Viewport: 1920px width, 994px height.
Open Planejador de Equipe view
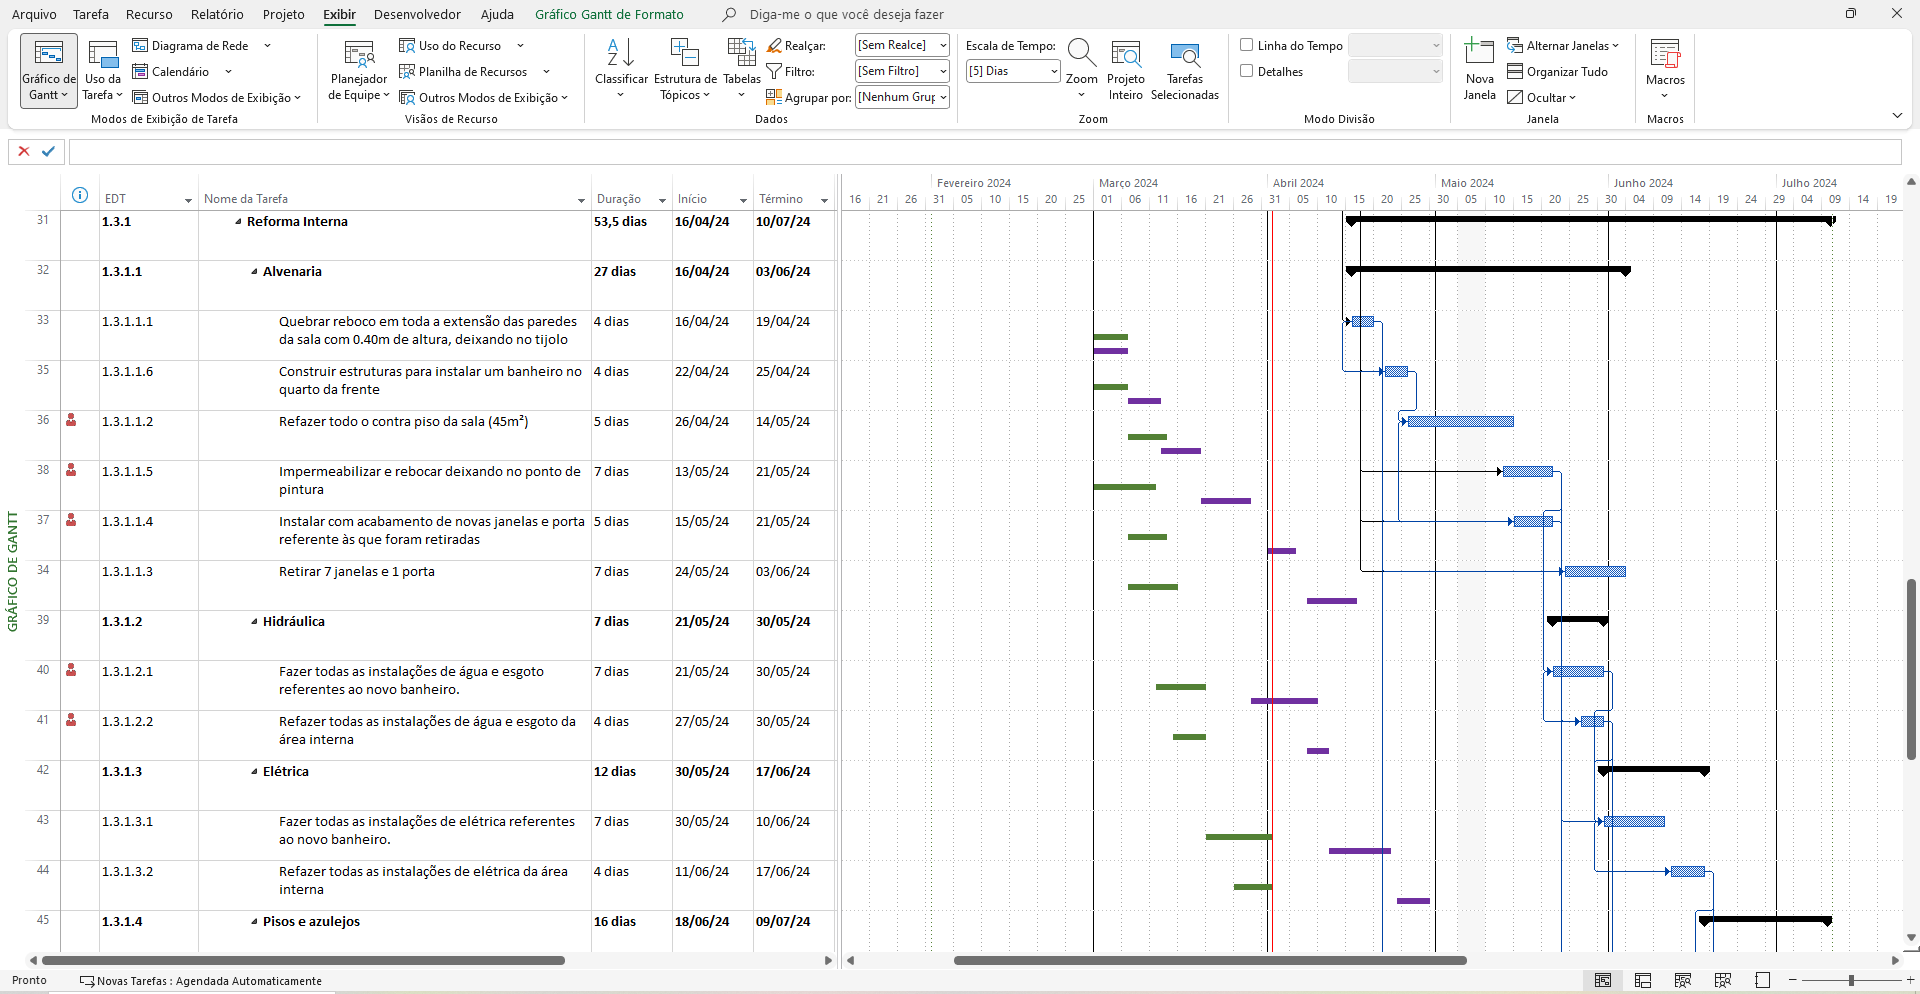point(358,70)
